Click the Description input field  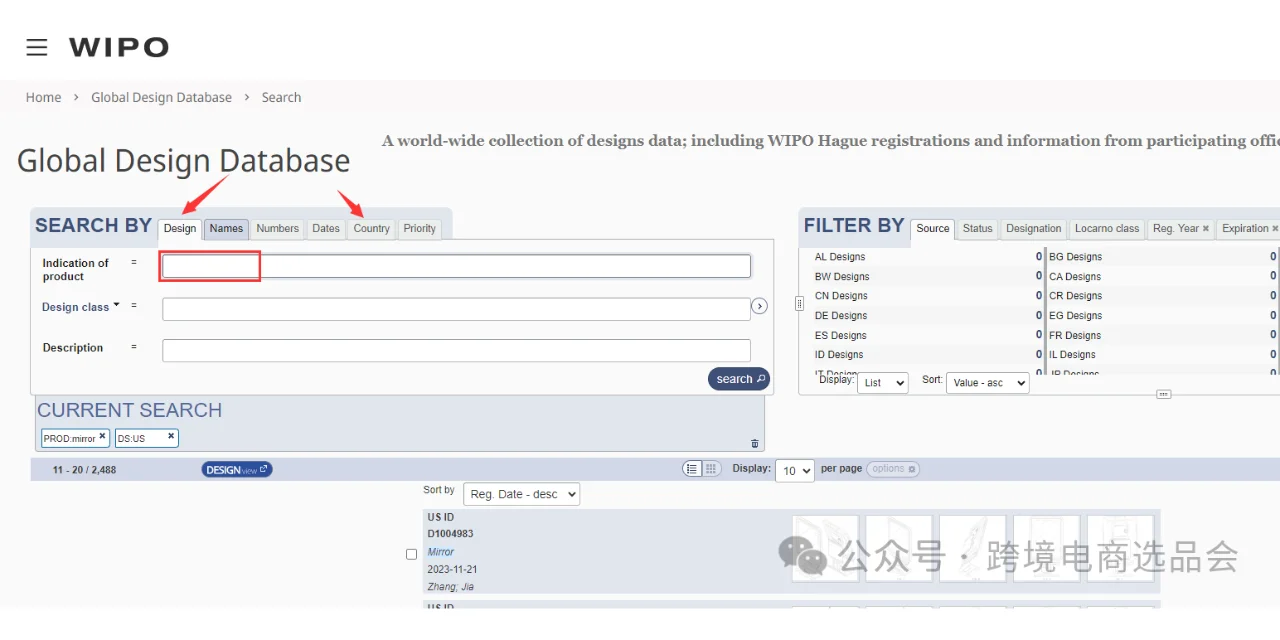(x=456, y=350)
